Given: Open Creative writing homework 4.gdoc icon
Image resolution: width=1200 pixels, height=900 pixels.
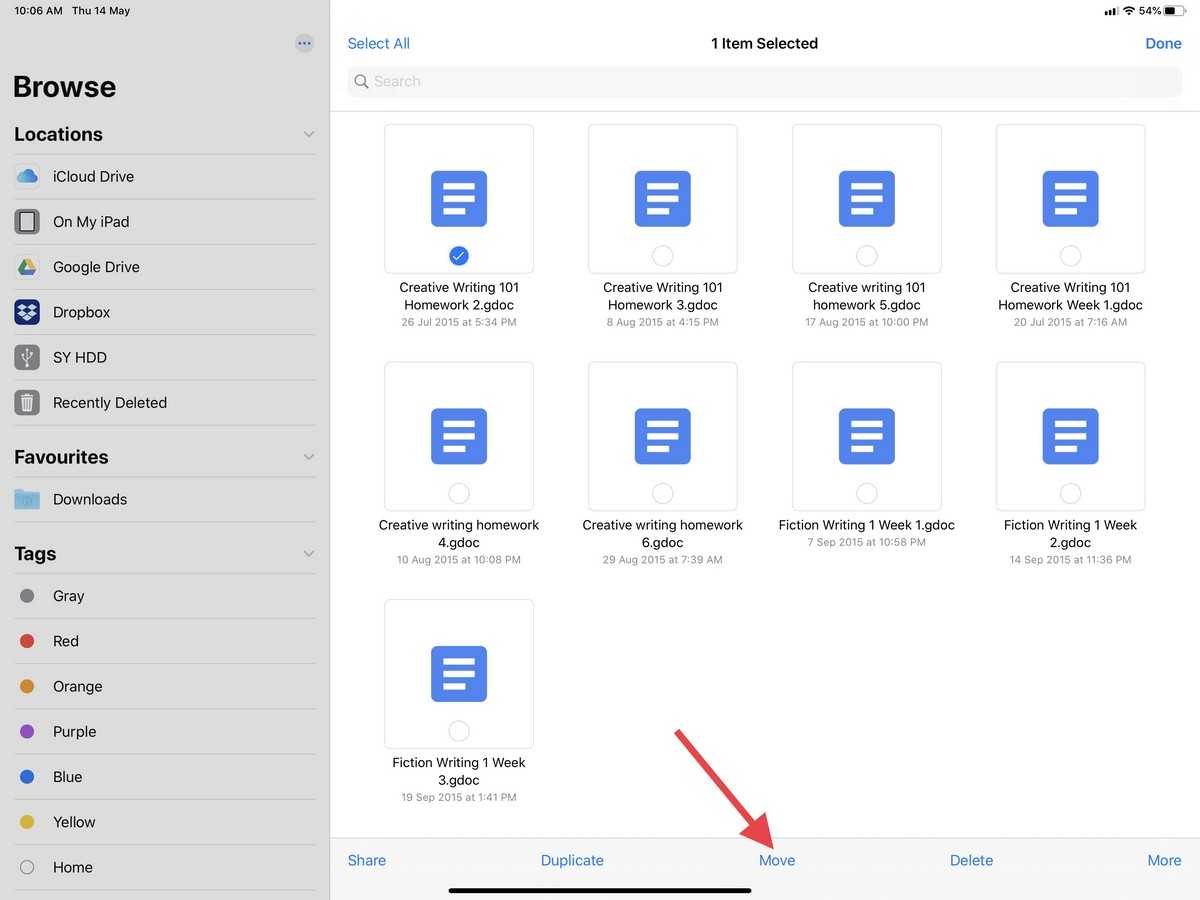Looking at the screenshot, I should (459, 436).
